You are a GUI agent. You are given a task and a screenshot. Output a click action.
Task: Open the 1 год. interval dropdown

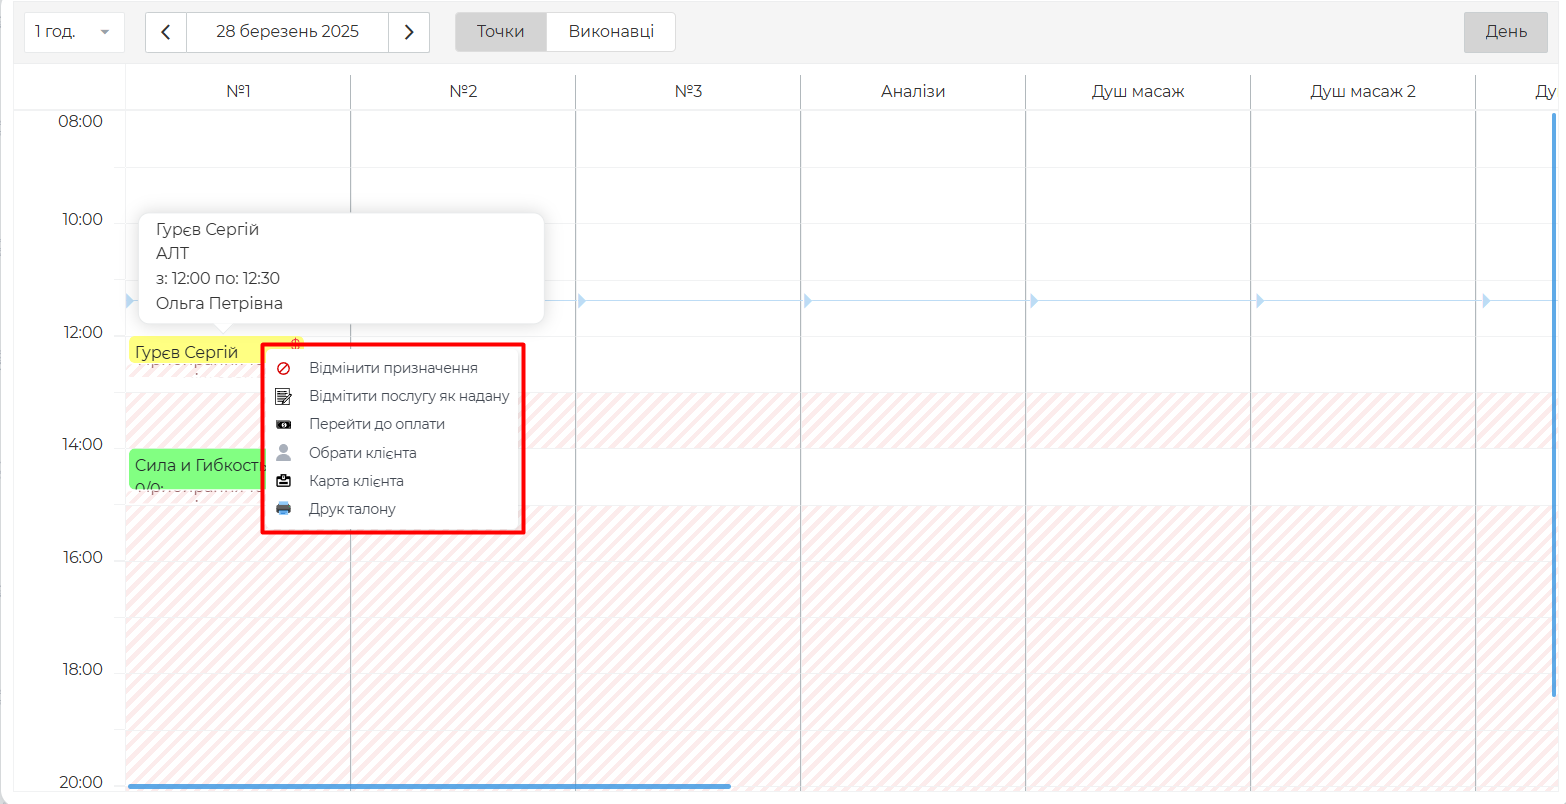(74, 32)
